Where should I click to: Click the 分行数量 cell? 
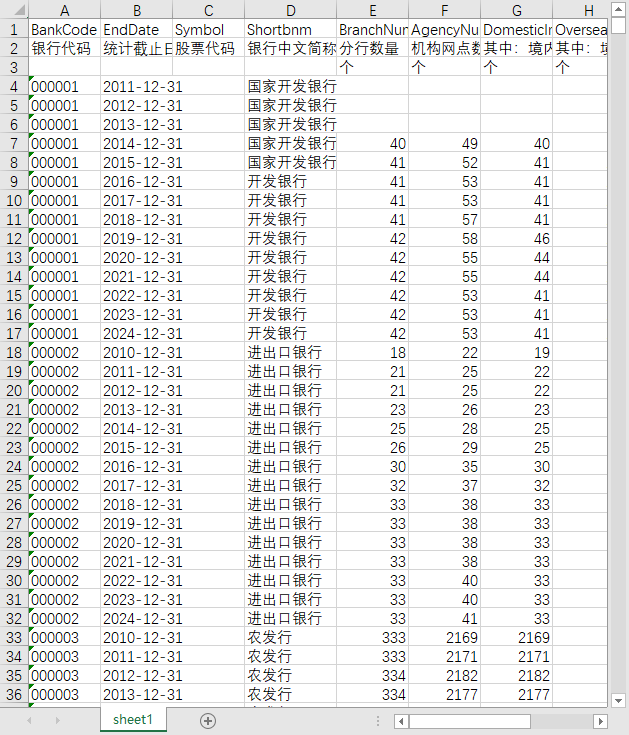(373, 48)
